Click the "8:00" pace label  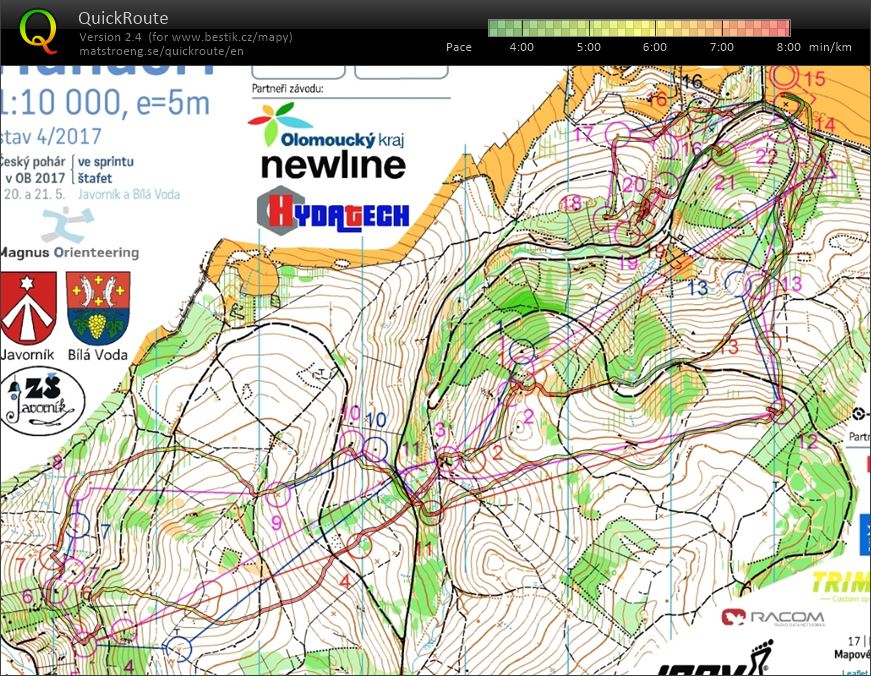(788, 47)
